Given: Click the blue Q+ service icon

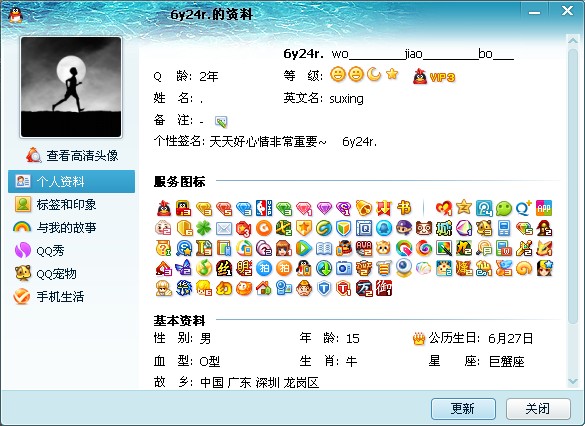Looking at the screenshot, I should 524,208.
